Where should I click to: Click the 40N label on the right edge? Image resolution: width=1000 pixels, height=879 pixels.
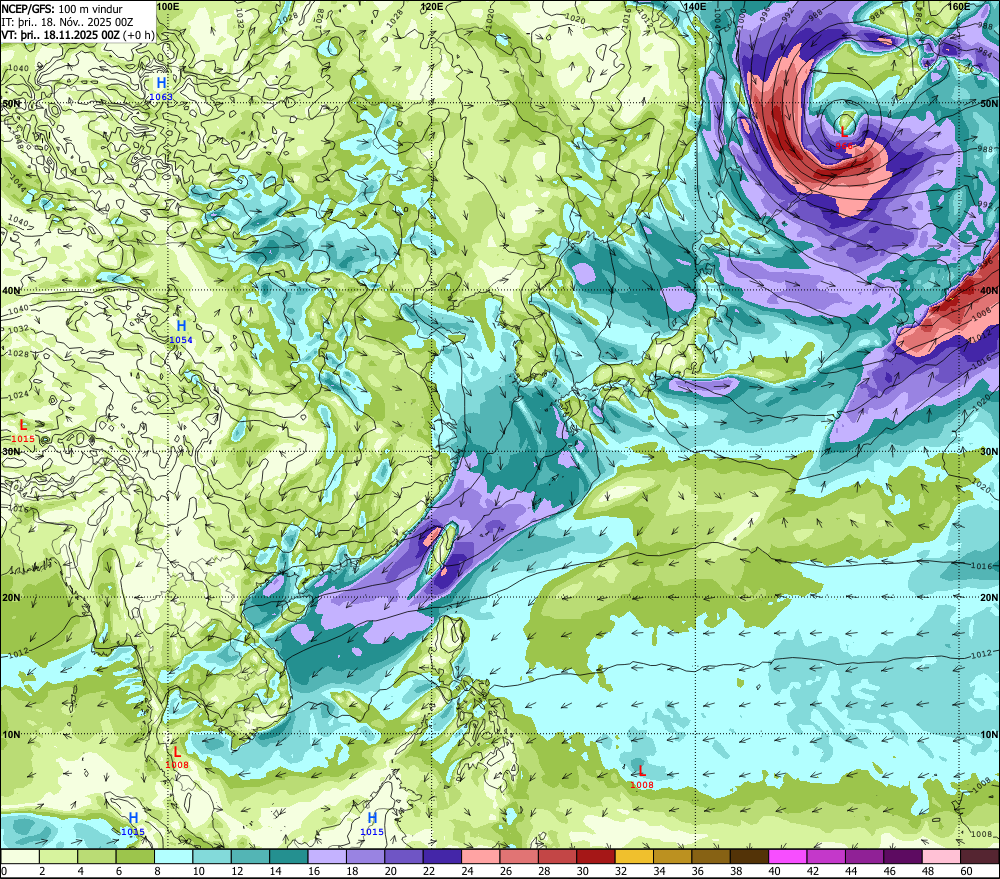click(x=989, y=290)
